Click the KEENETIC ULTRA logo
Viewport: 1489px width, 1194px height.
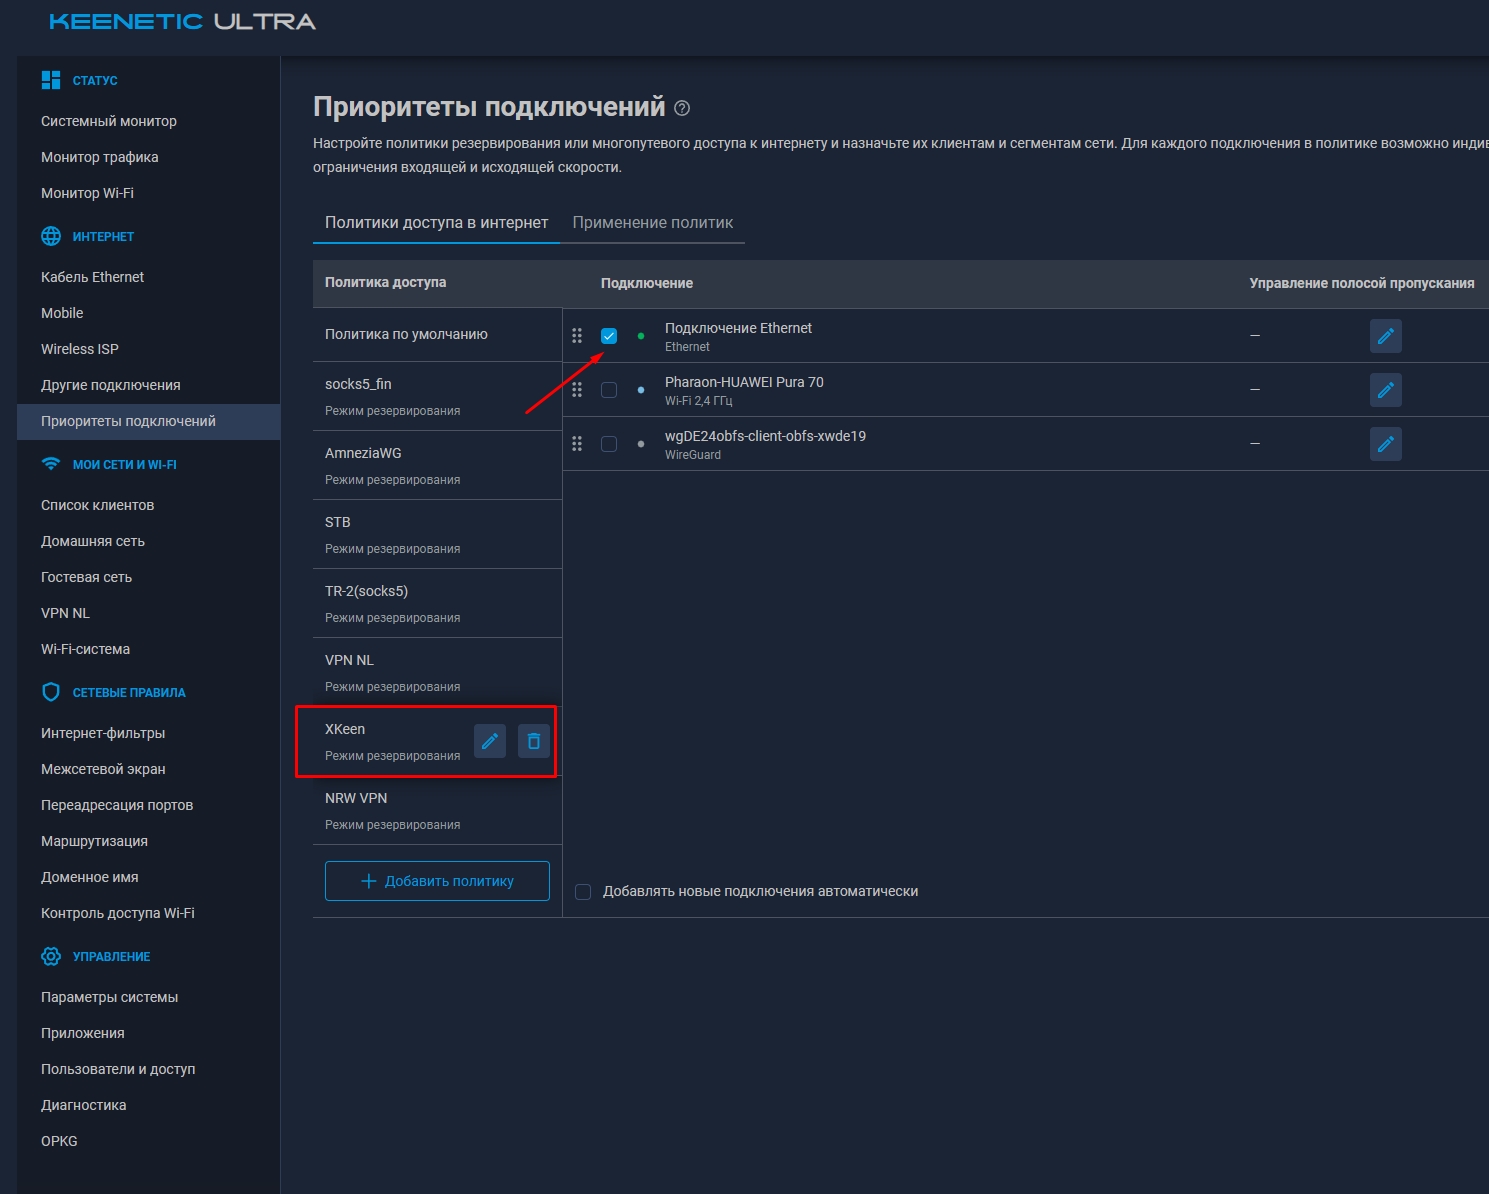click(180, 20)
